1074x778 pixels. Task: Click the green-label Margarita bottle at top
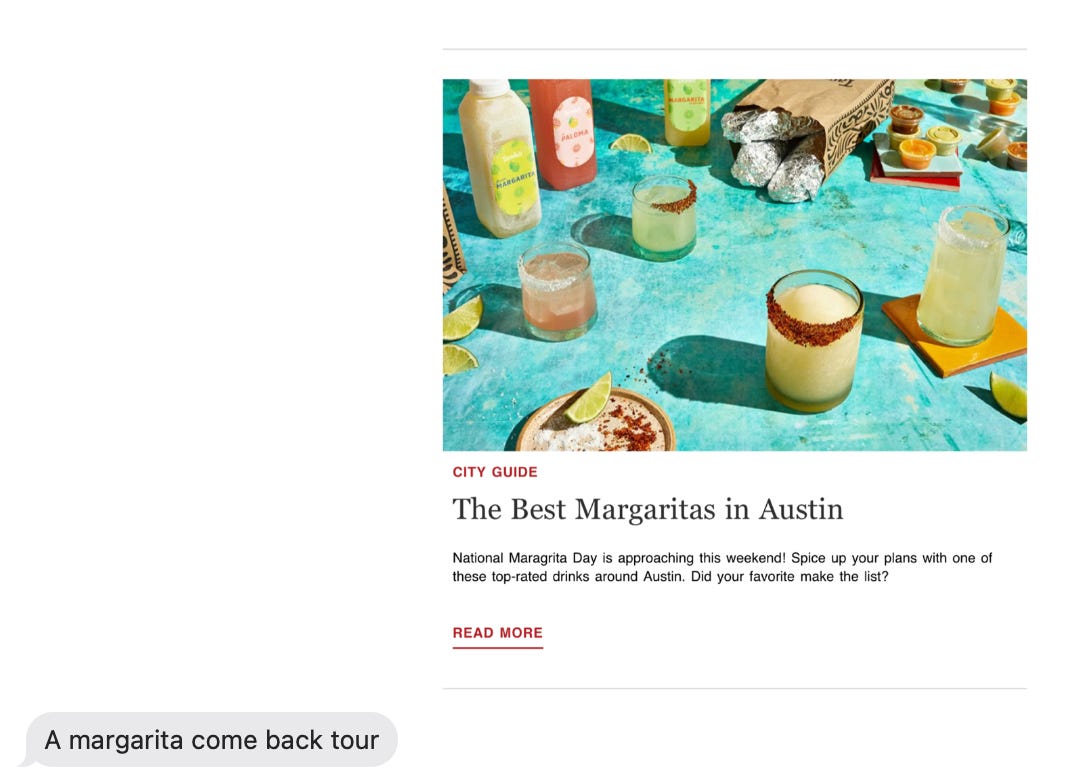pos(687,112)
